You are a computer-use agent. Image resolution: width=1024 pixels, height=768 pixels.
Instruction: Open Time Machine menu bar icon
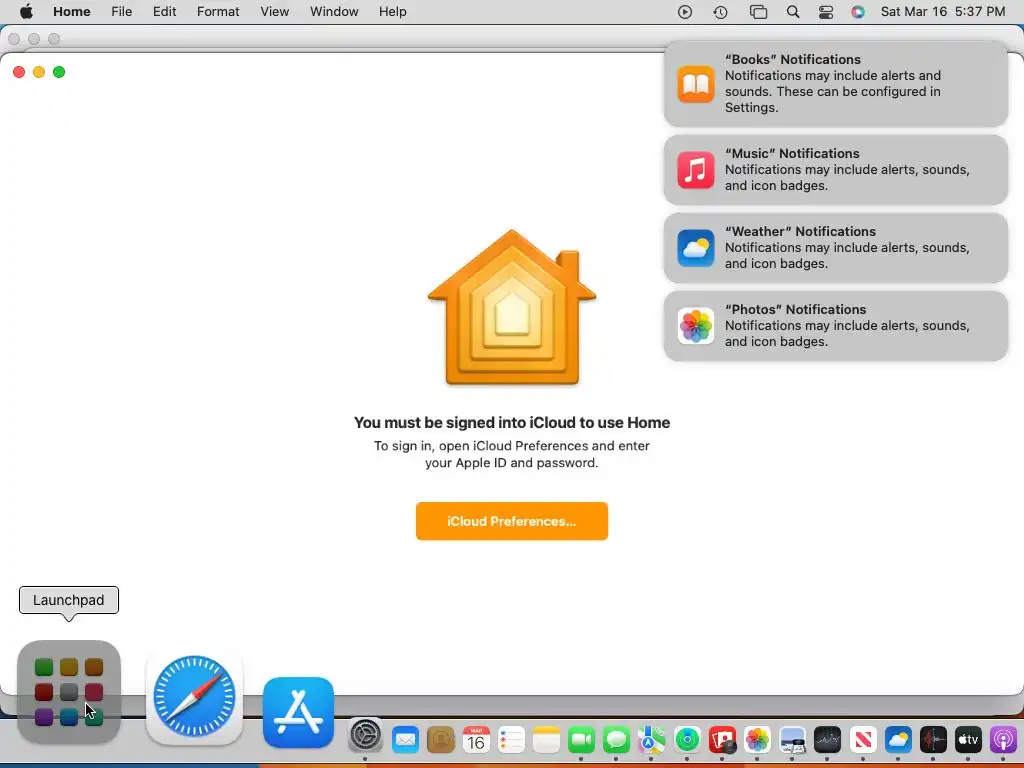[720, 12]
